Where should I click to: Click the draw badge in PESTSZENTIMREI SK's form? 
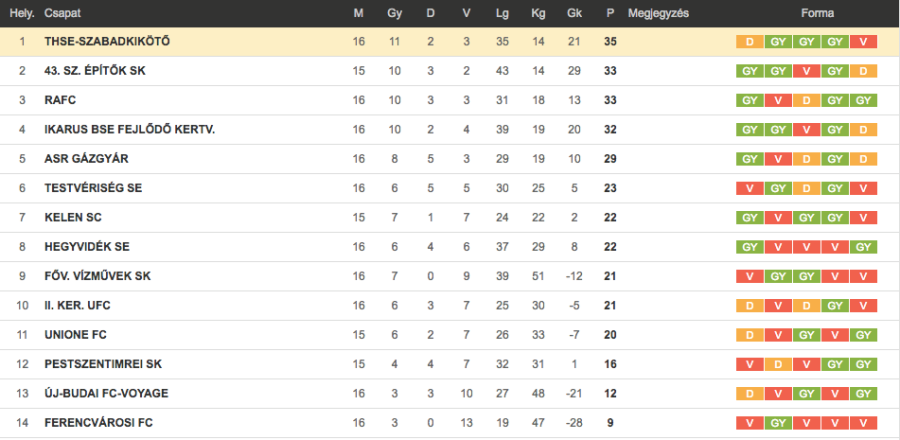coord(778,364)
